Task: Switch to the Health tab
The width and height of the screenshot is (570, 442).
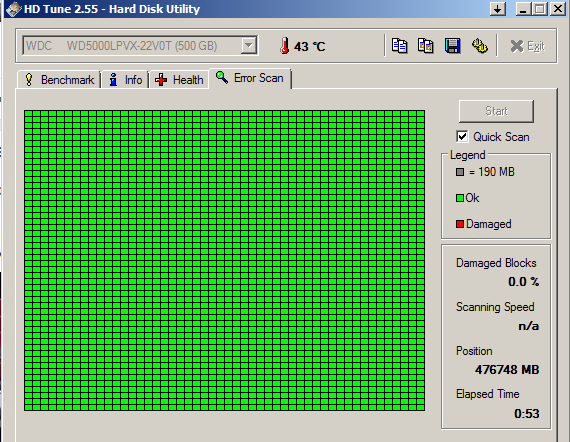Action: click(x=179, y=80)
